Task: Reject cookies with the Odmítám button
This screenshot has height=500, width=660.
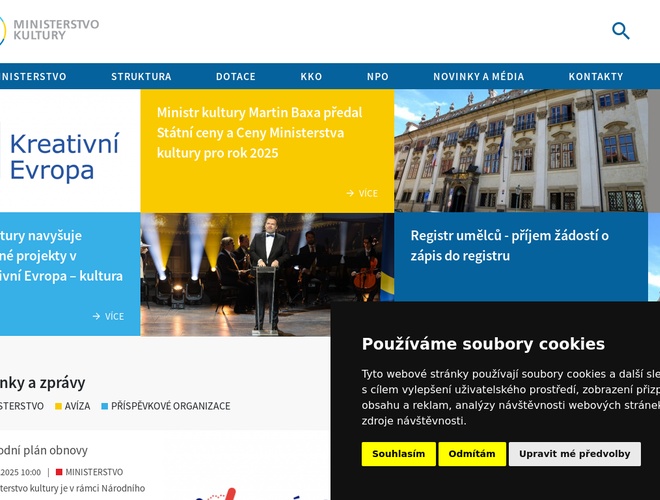Action: pos(472,454)
